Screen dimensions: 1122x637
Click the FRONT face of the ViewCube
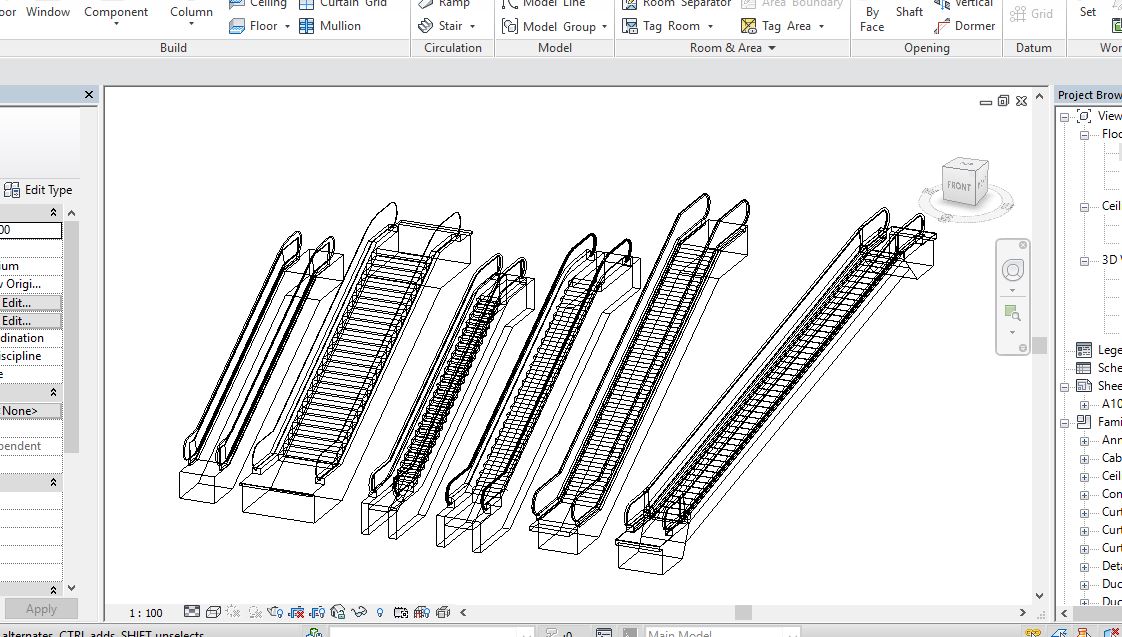click(x=958, y=186)
